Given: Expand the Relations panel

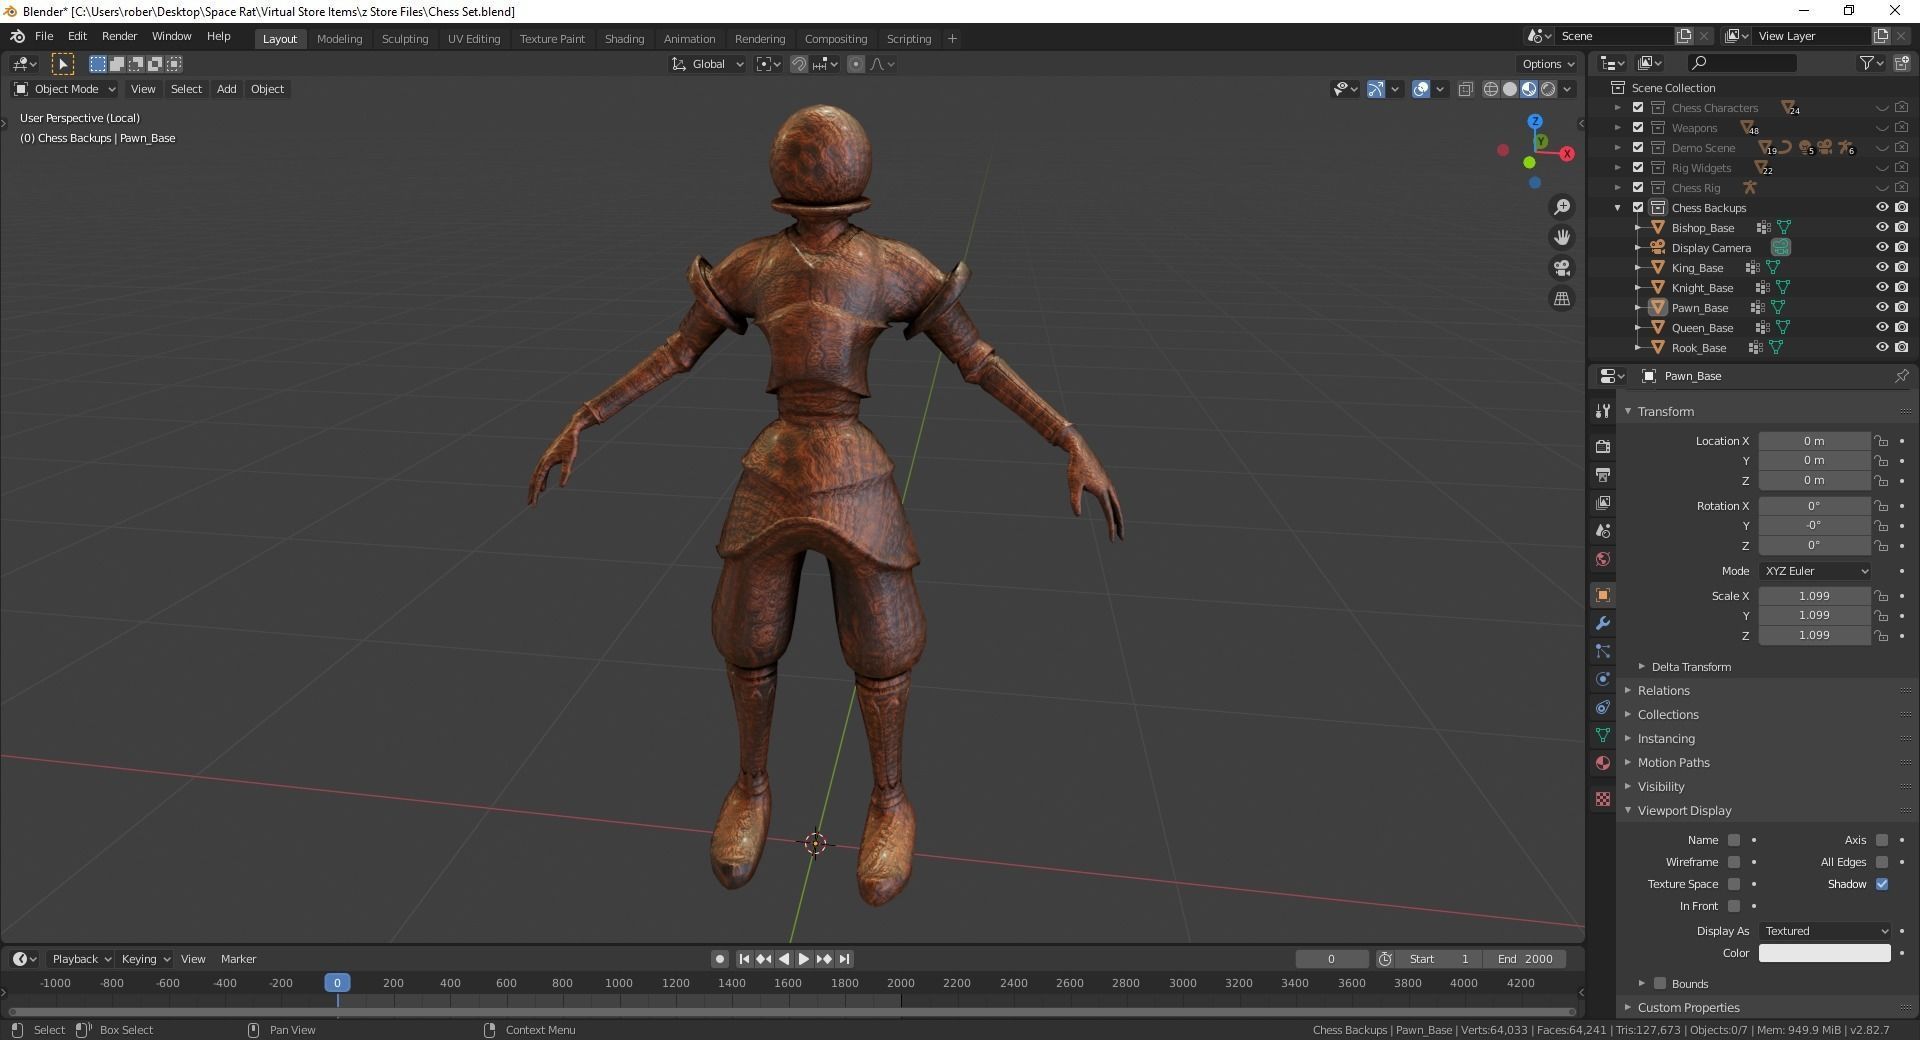Looking at the screenshot, I should [1663, 691].
